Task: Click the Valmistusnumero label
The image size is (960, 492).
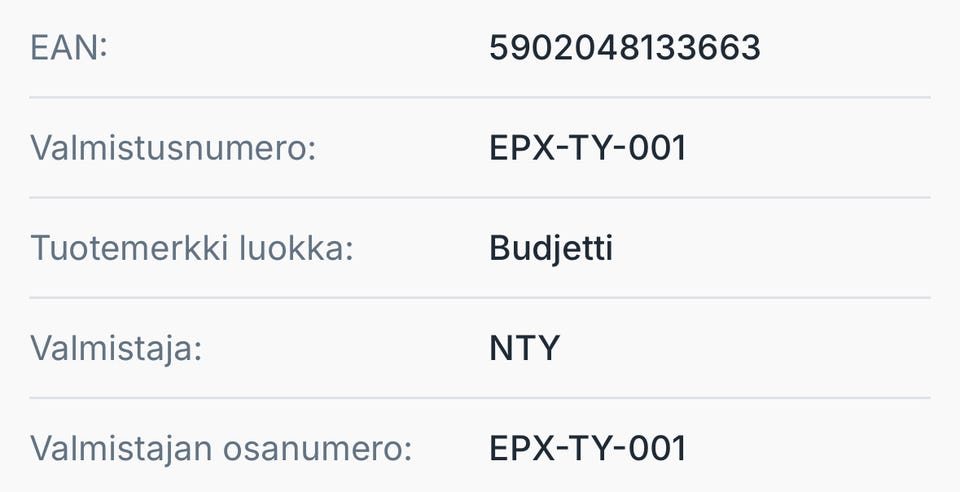Action: click(x=173, y=148)
